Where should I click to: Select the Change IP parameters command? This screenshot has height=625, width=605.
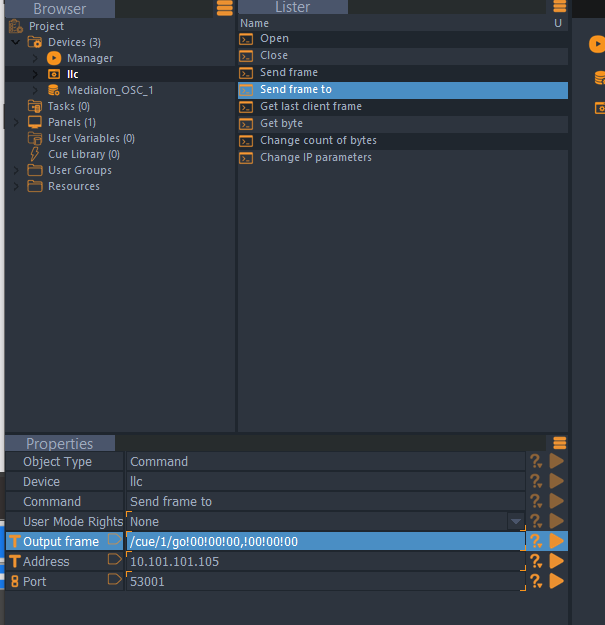pos(315,158)
